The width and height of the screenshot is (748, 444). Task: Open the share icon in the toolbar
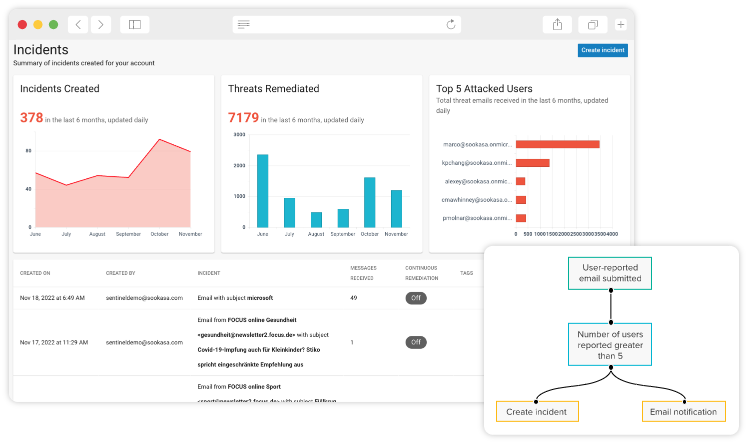click(556, 24)
